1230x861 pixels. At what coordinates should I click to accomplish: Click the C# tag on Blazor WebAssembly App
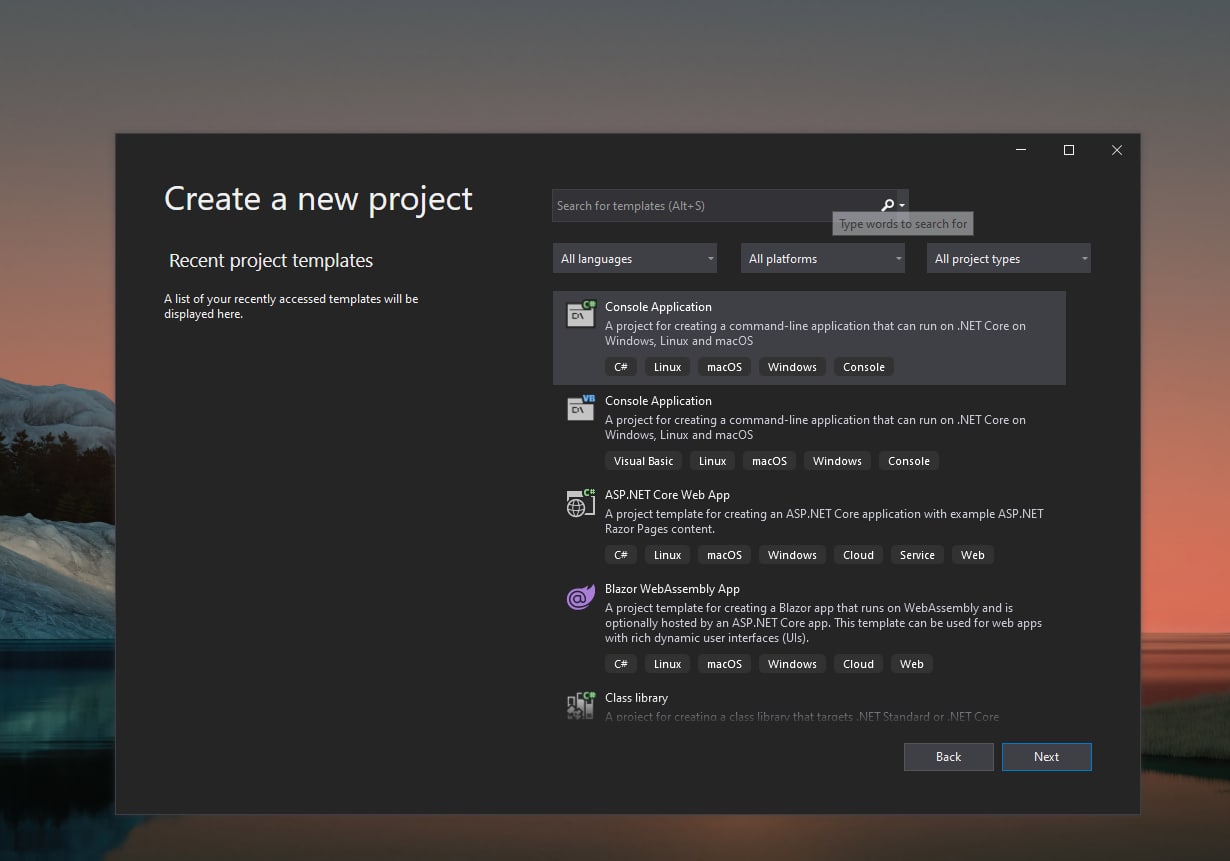[x=621, y=663]
